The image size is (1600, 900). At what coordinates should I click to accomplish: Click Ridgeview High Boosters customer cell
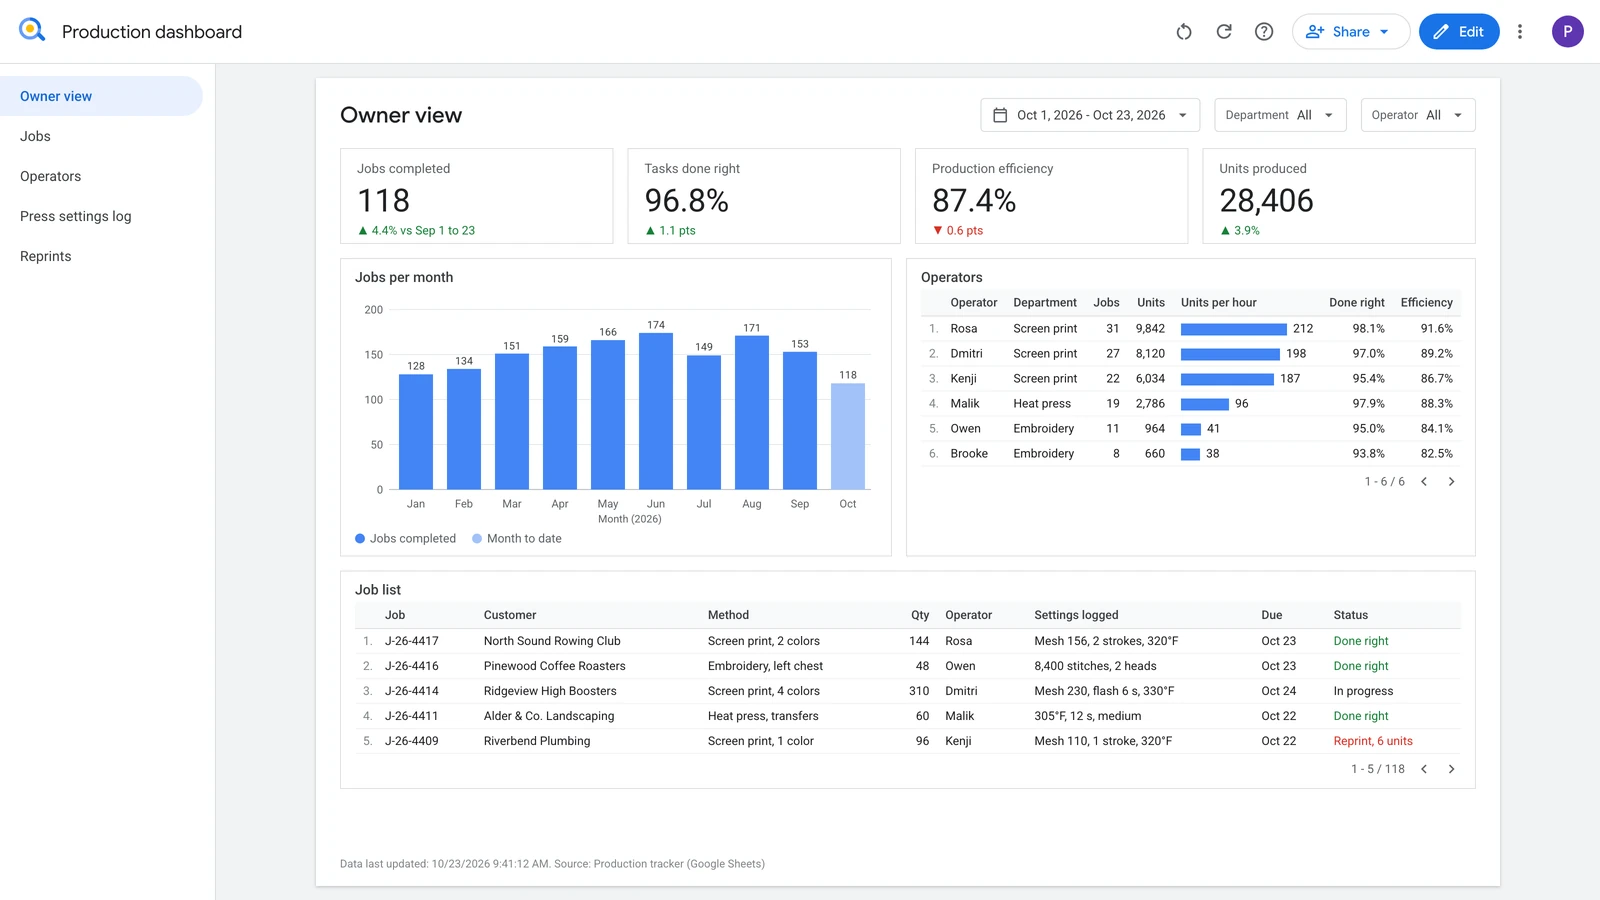(550, 691)
